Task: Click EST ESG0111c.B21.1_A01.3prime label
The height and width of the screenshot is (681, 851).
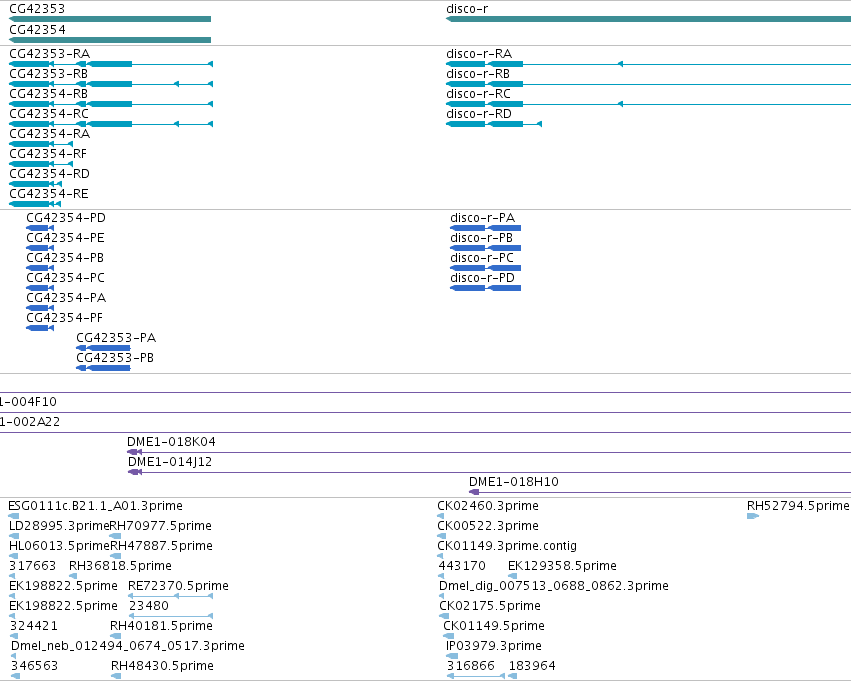Action: pos(96,506)
